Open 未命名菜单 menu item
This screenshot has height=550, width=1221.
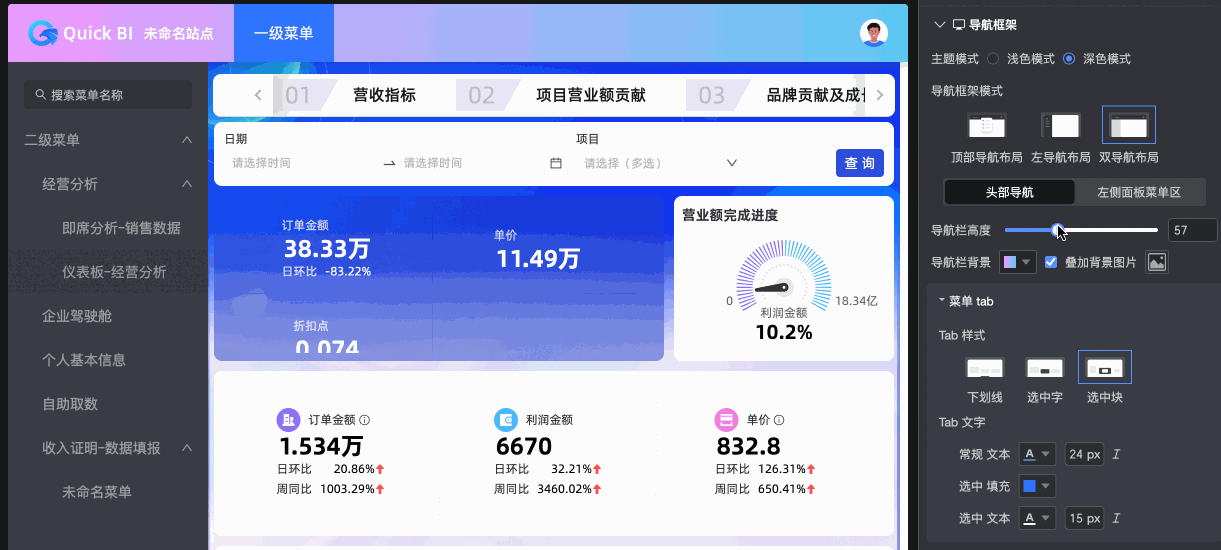[x=97, y=492]
